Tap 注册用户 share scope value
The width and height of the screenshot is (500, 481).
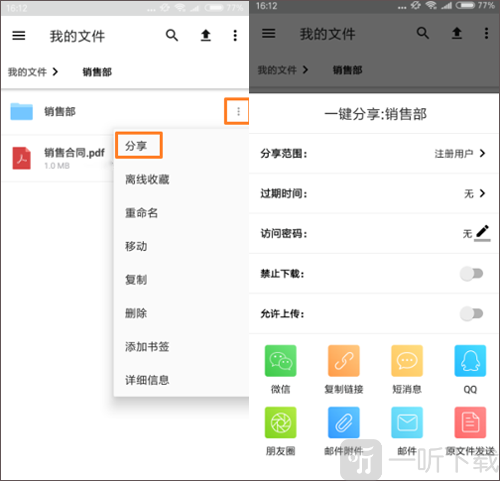[x=454, y=154]
